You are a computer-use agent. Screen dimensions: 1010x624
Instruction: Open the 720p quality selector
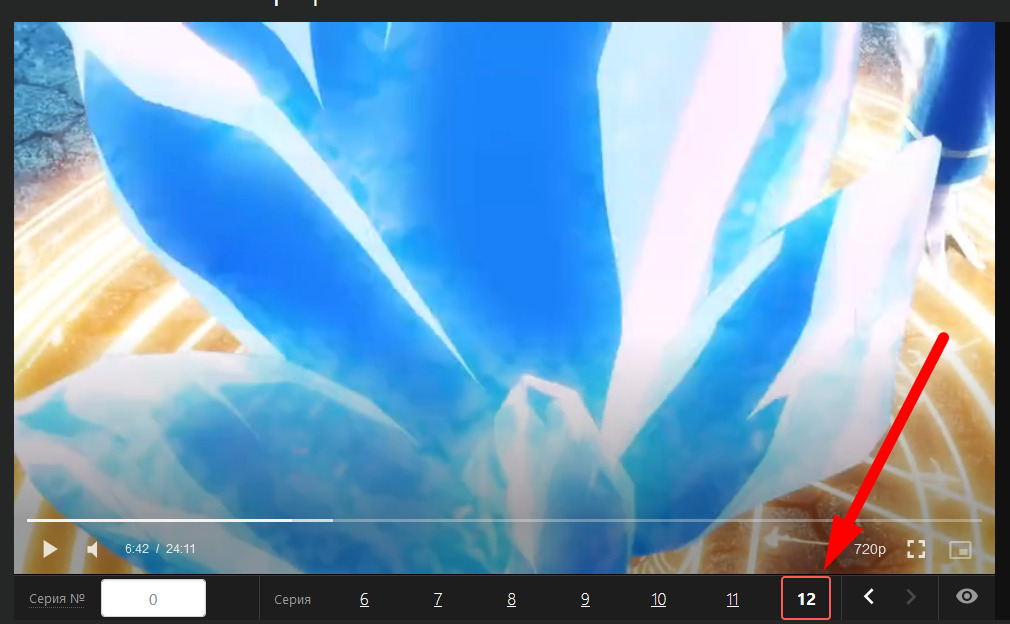pyautogui.click(x=869, y=549)
